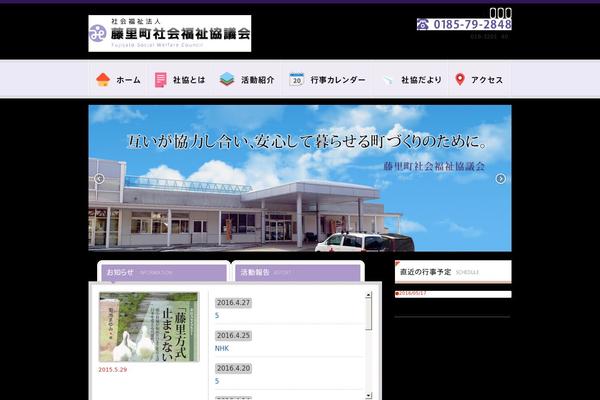Image resolution: width=600 pixels, height=400 pixels.
Task: Click the orange house Home icon
Action: [103, 80]
